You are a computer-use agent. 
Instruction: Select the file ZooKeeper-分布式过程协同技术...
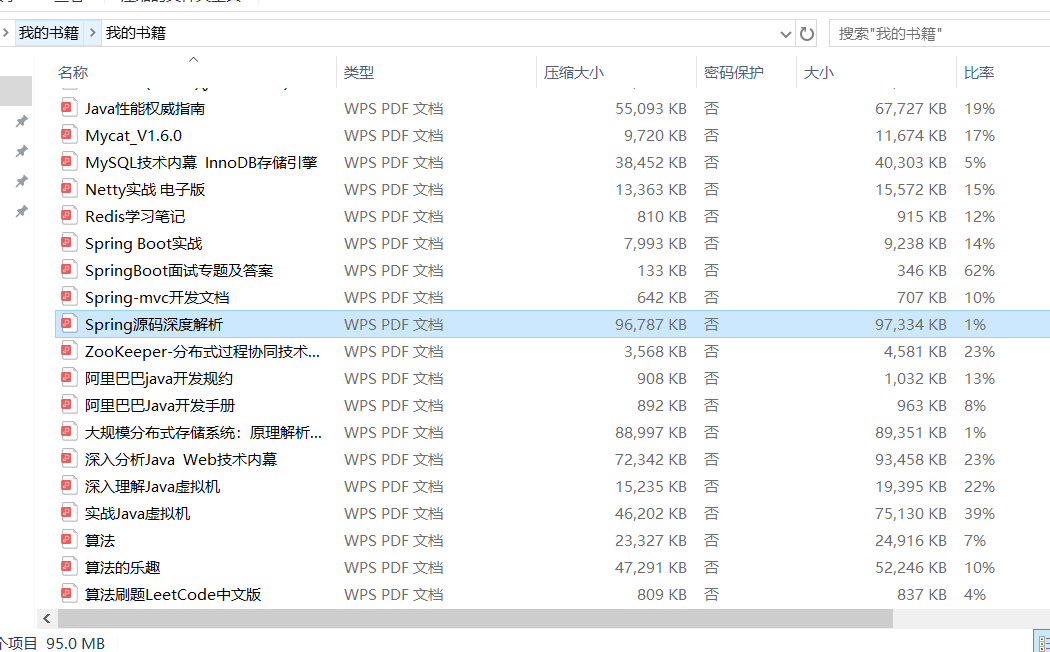pyautogui.click(x=202, y=351)
